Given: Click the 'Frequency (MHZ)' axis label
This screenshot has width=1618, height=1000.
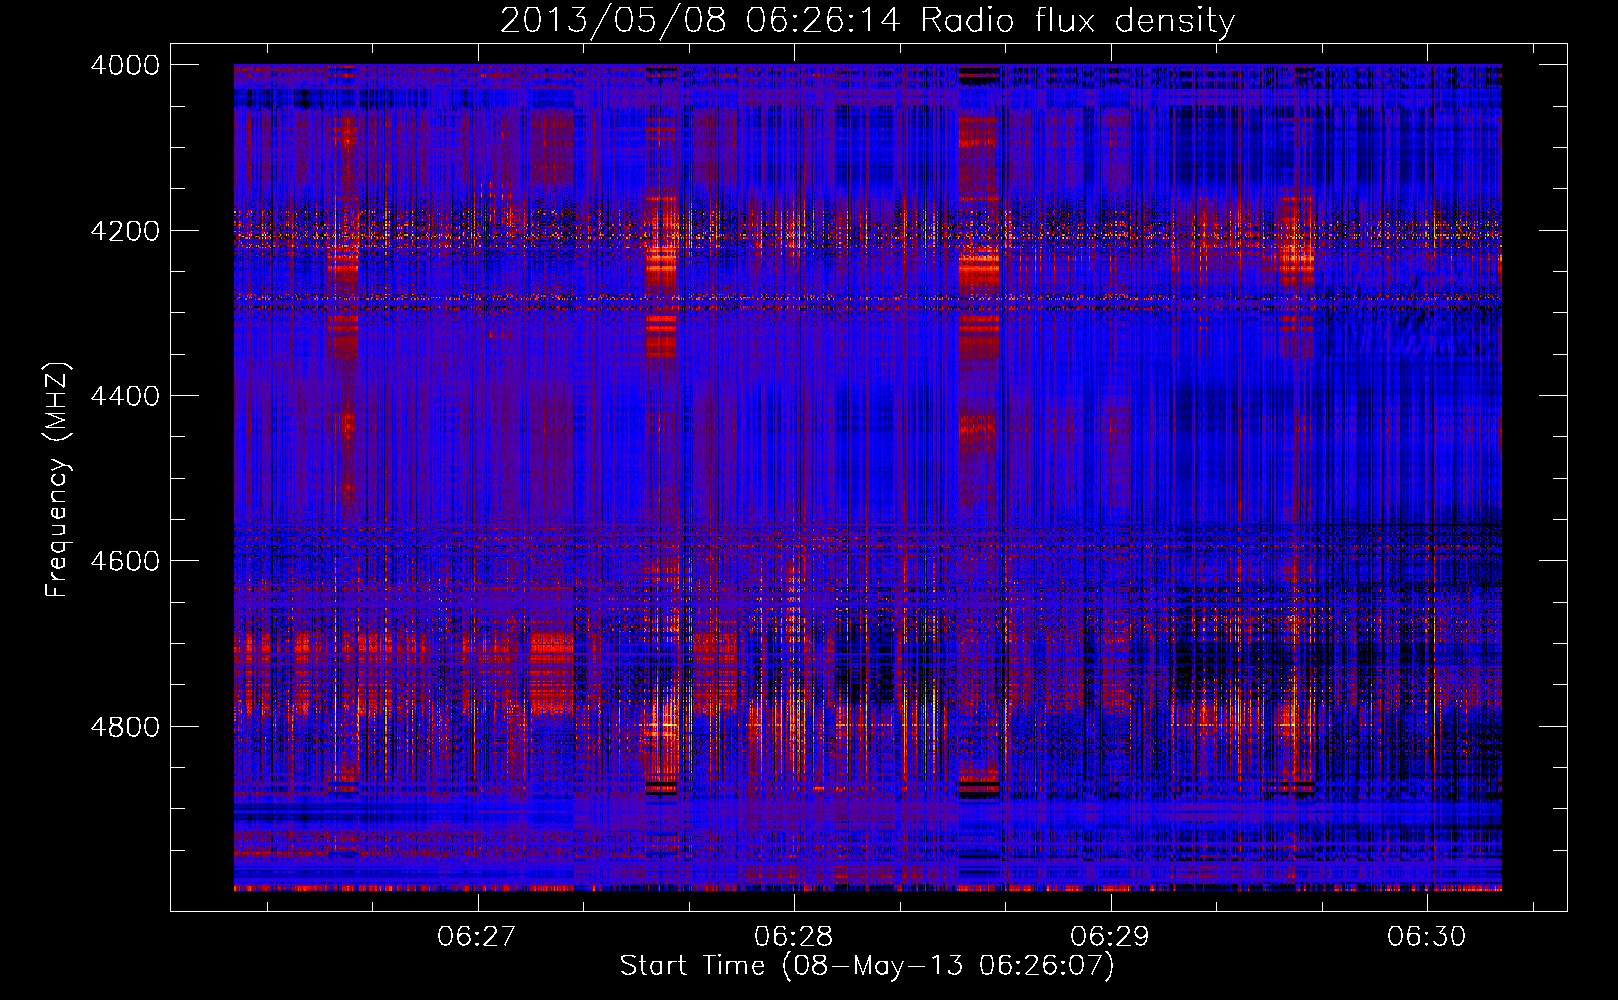Looking at the screenshot, I should 58,480.
